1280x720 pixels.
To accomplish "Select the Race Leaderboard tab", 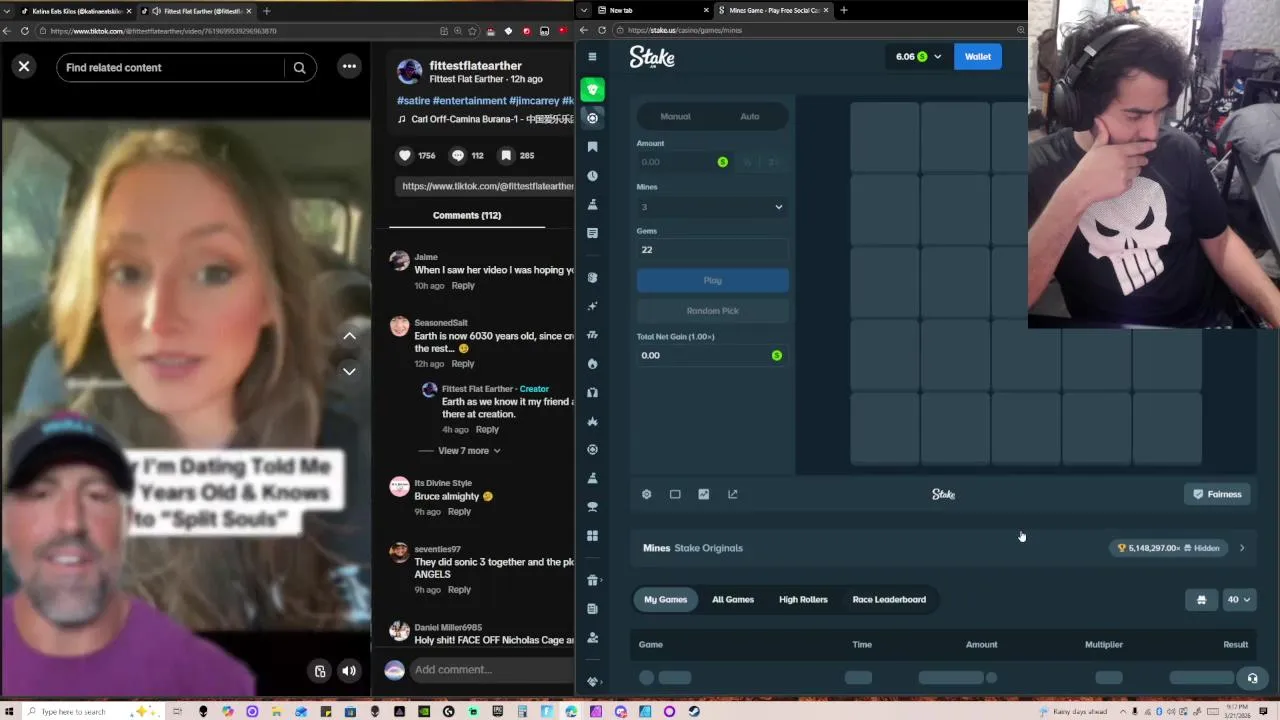I will click(889, 599).
